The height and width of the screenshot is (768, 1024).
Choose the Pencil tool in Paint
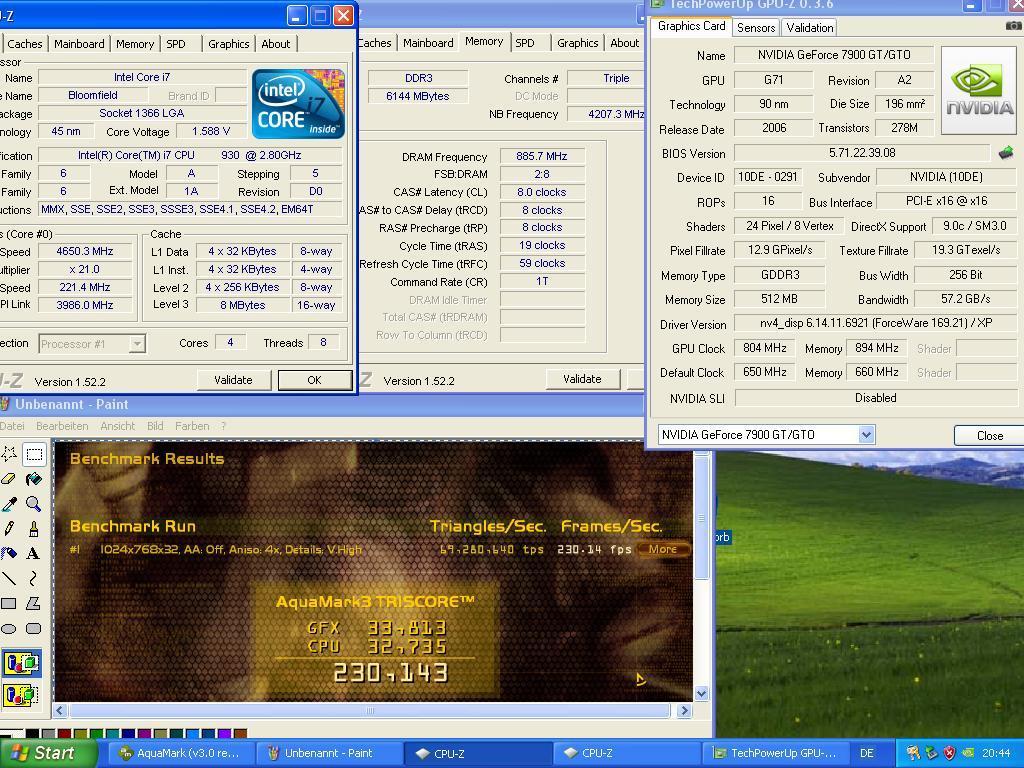(x=9, y=528)
